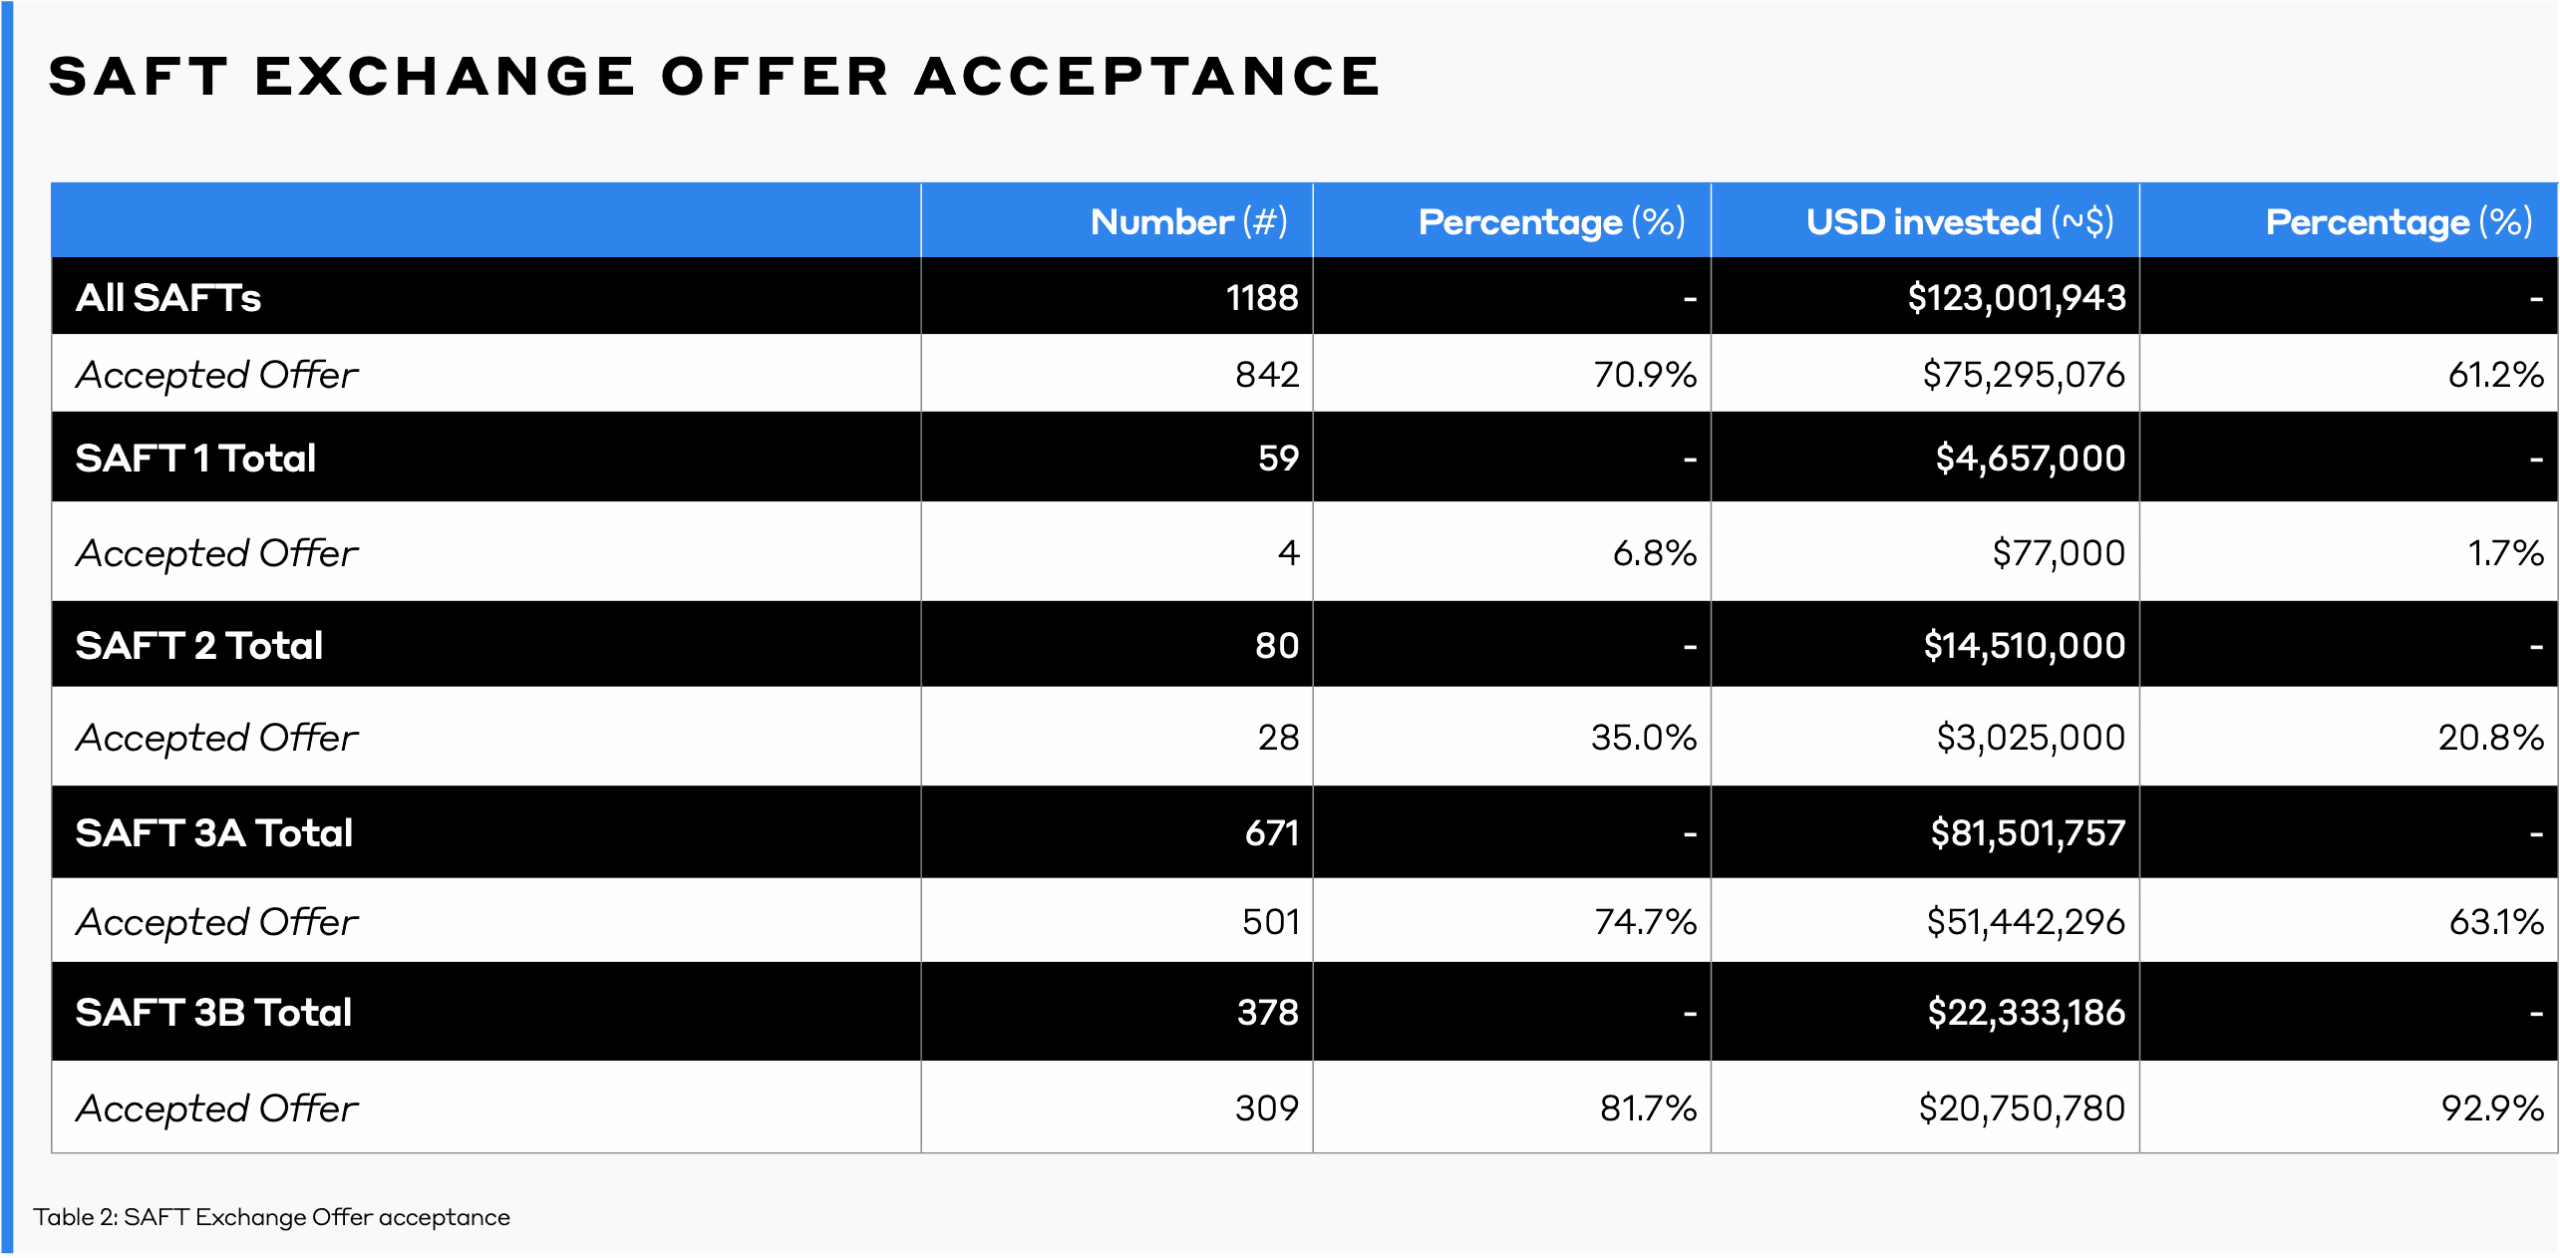Click the USD invested (~$) column header
Image resolution: width=2560 pixels, height=1258 pixels.
1958,222
